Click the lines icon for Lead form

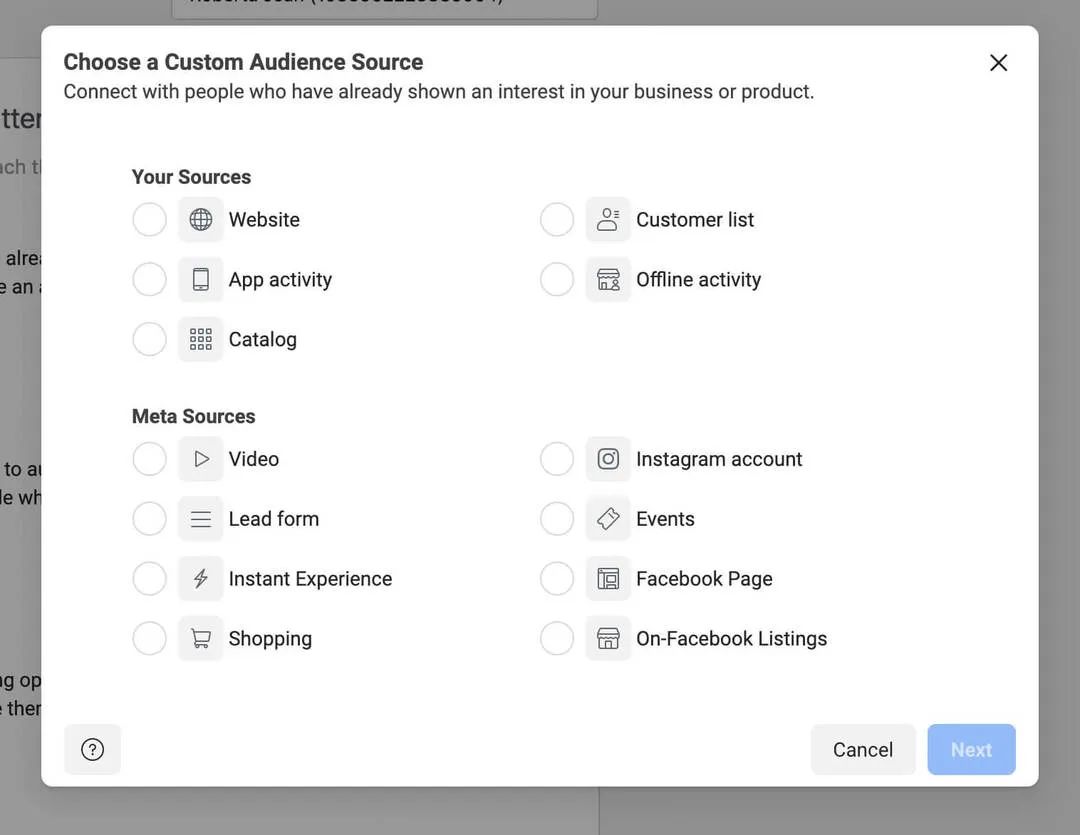(x=200, y=519)
